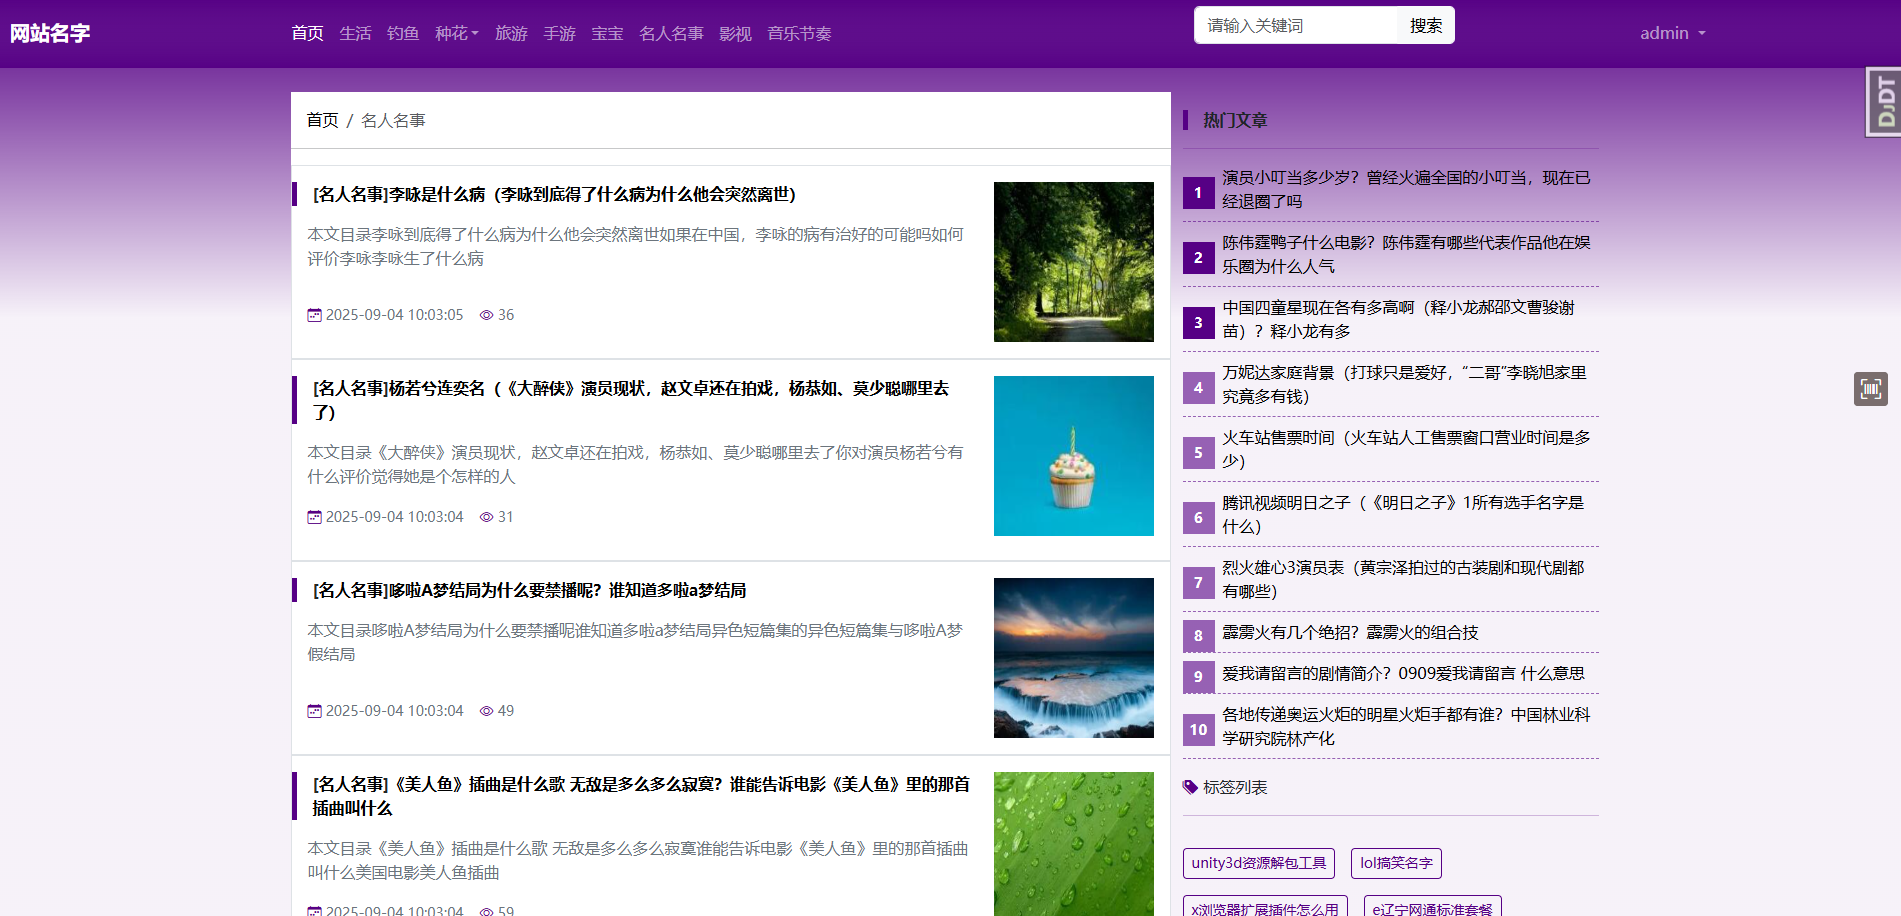Open the lol搞笑名字 tag
Screen dimensions: 1901x916
pos(1396,862)
